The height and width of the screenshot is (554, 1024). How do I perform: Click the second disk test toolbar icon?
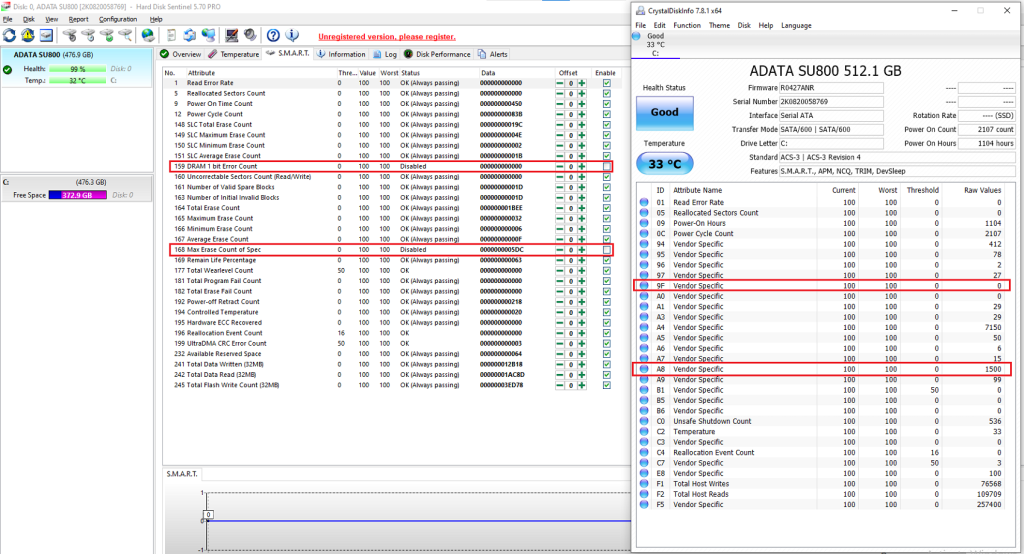point(88,35)
